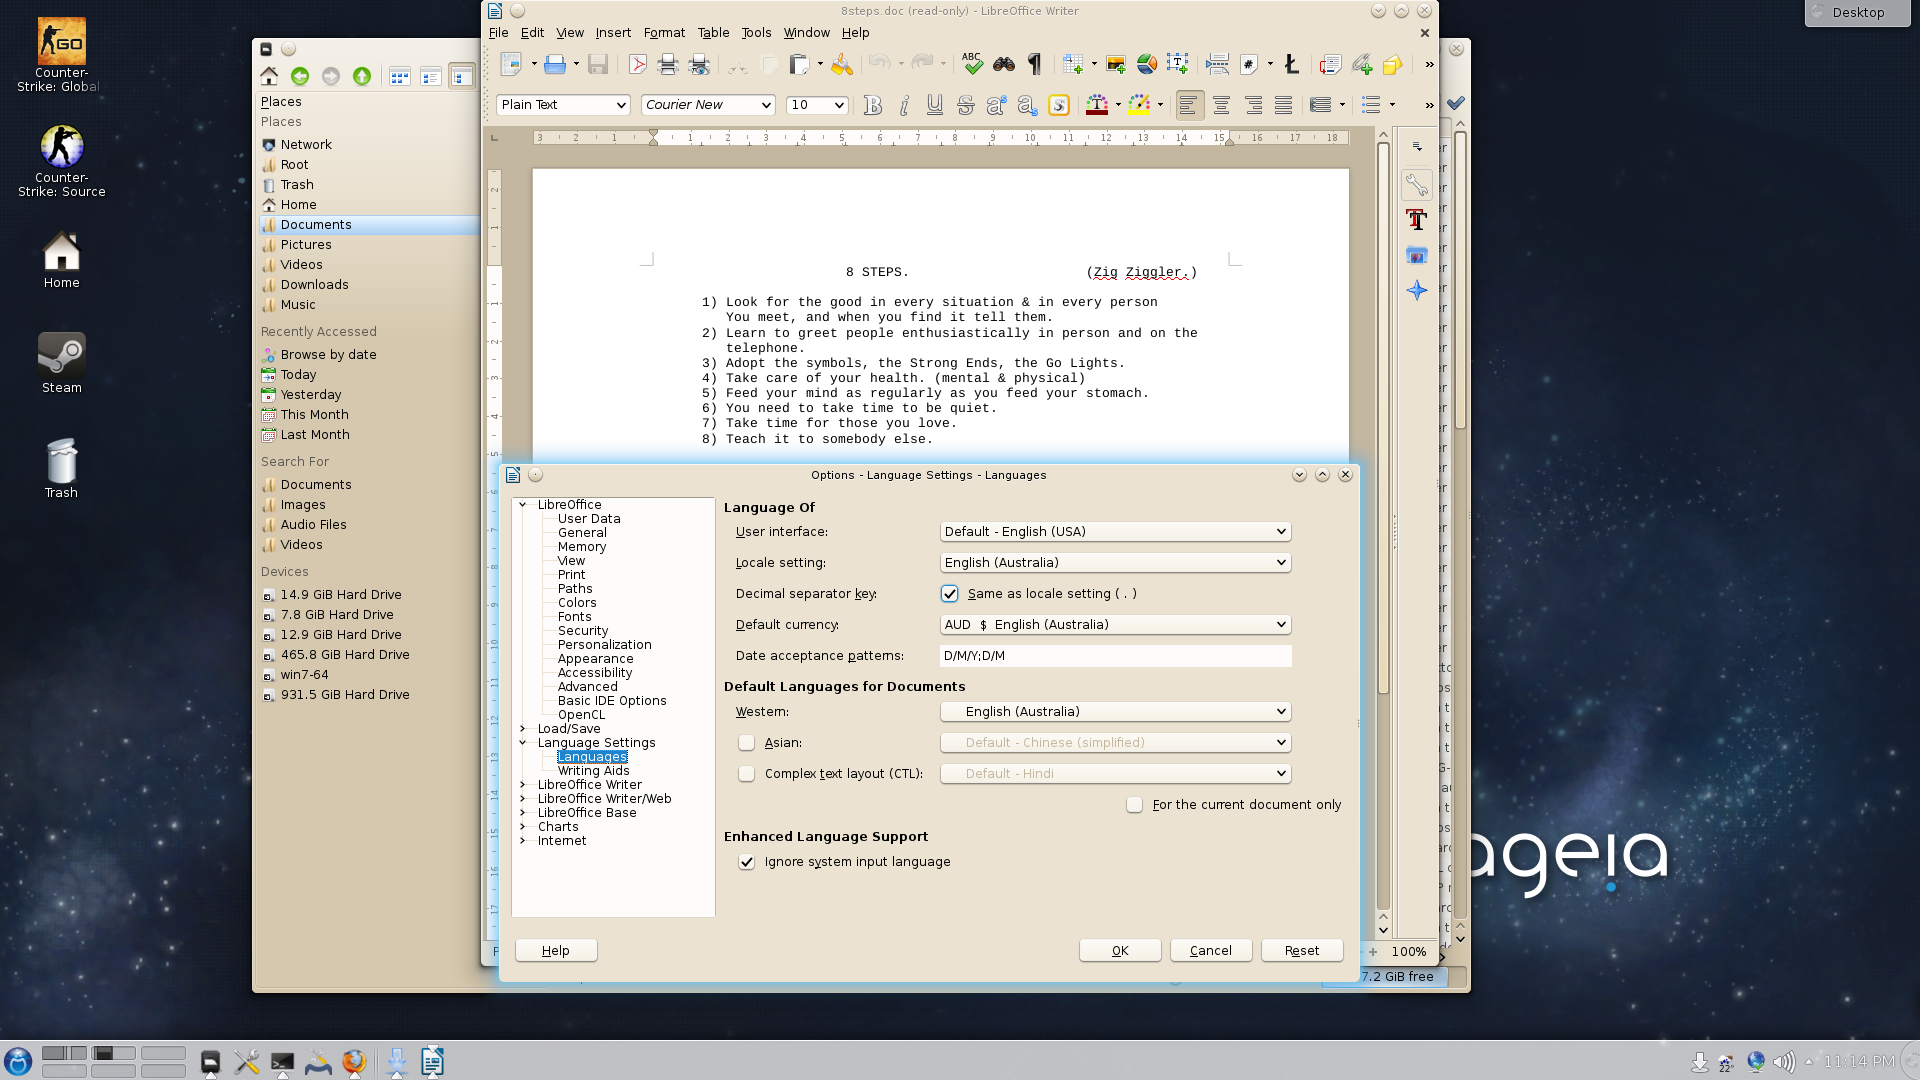
Task: Click the Clone Formatting paintbrush icon
Action: [x=842, y=65]
